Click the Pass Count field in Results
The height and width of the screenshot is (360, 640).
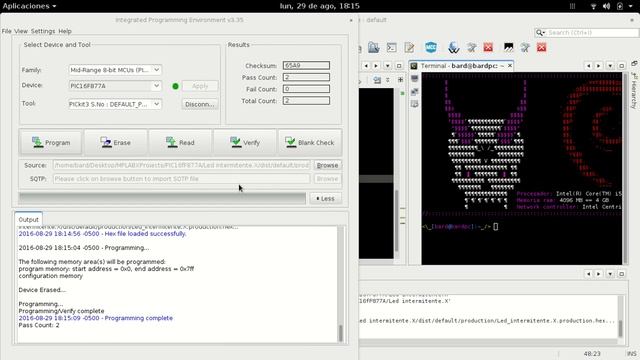click(306, 77)
